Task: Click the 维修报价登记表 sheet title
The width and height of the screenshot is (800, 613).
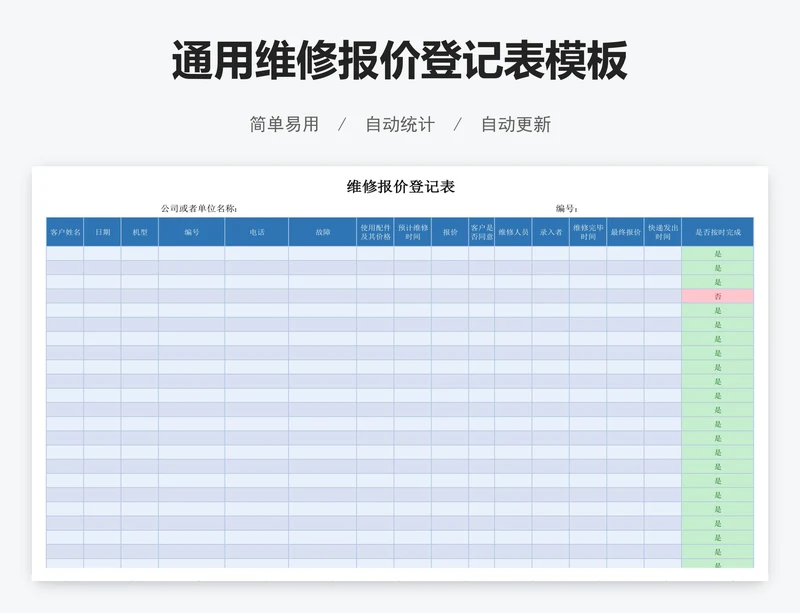Action: (401, 187)
